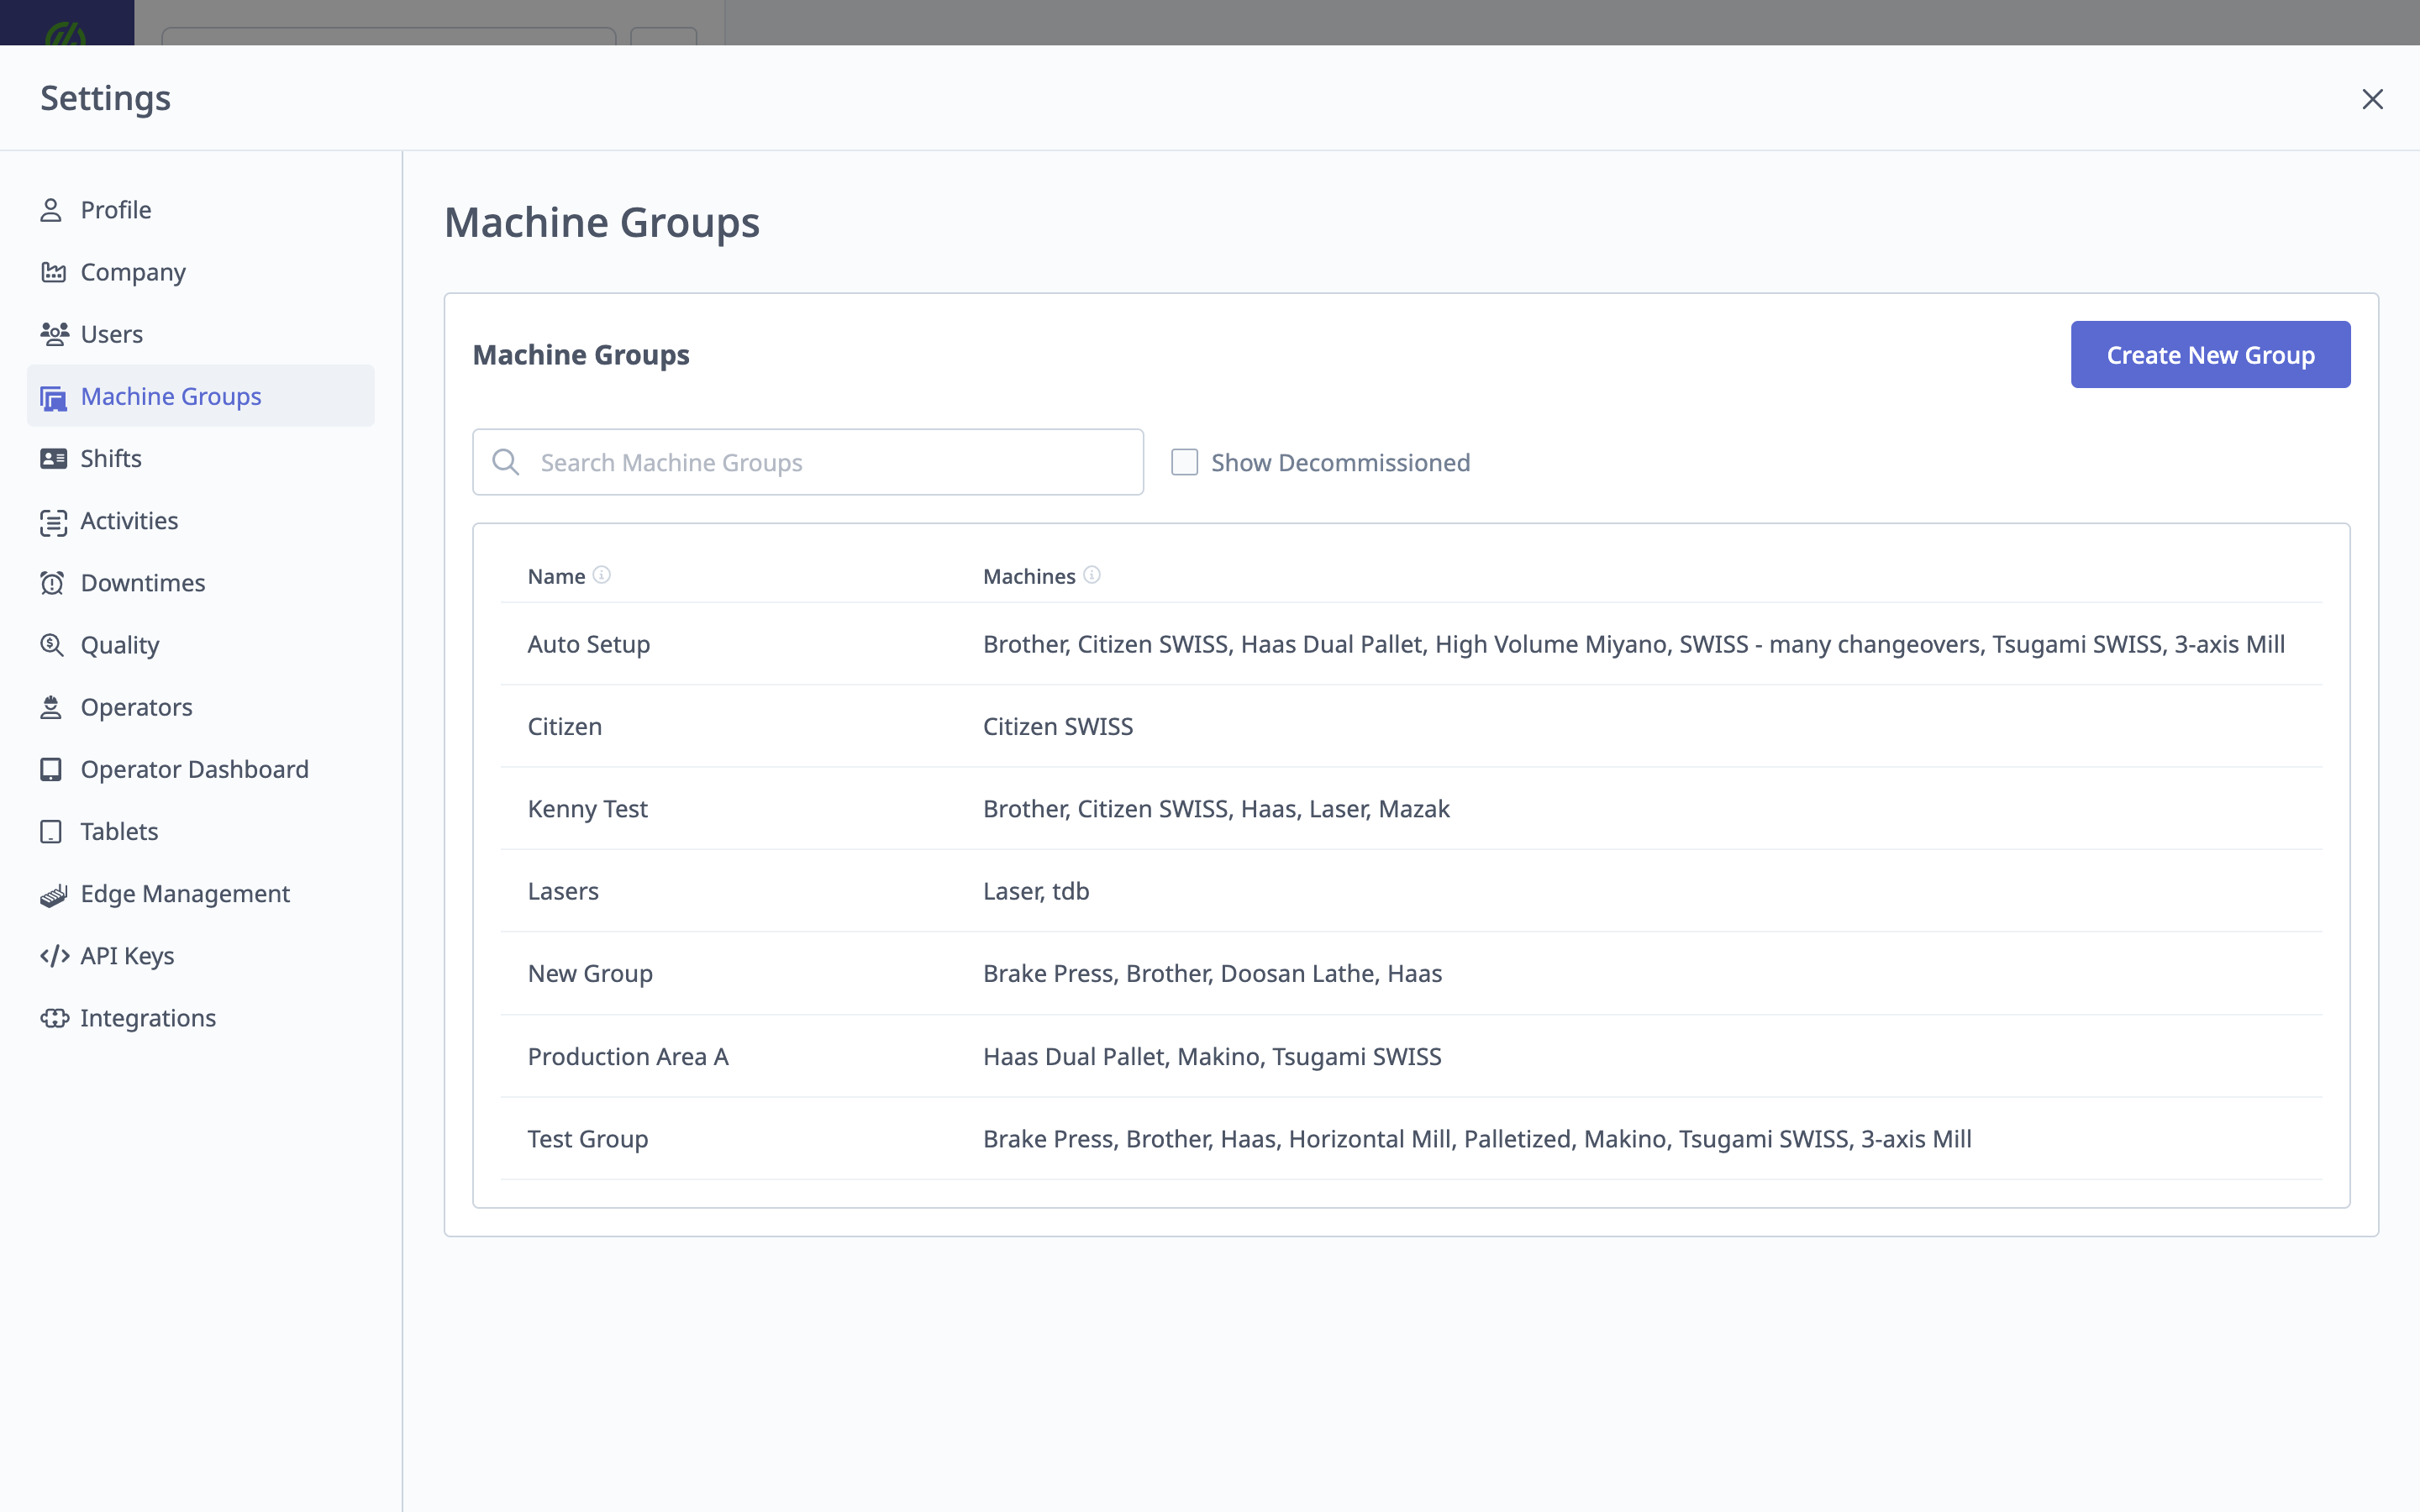
Task: Click 'Brake Press, Brother, Doosan Lathe, Haas' cell
Action: [x=1212, y=973]
